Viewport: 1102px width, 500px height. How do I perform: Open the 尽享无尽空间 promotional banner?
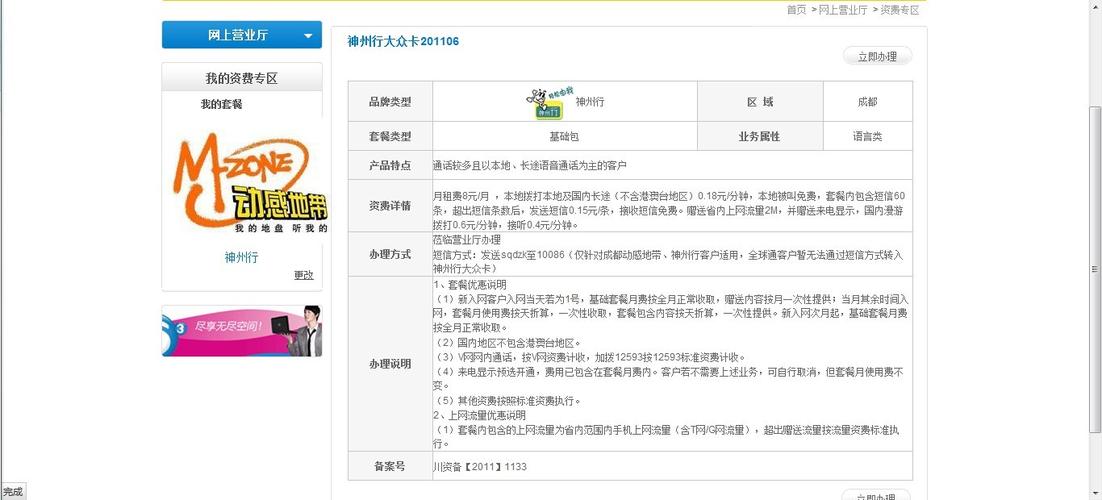(242, 331)
